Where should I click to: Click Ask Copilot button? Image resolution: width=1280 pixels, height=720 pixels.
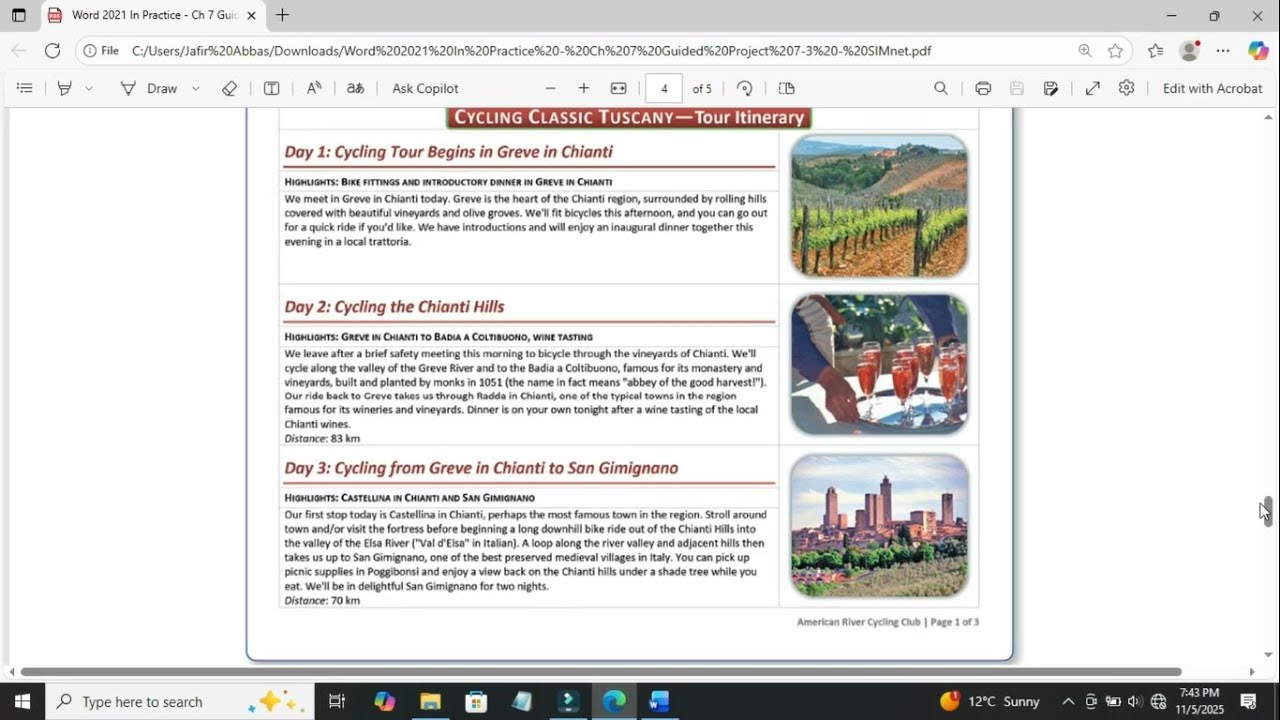click(x=425, y=88)
